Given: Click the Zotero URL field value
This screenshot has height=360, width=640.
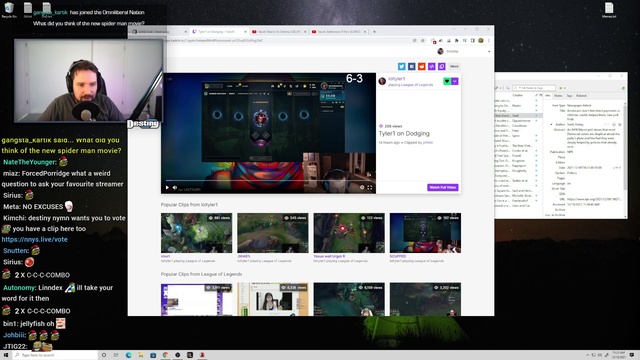Looking at the screenshot, I should click(594, 199).
